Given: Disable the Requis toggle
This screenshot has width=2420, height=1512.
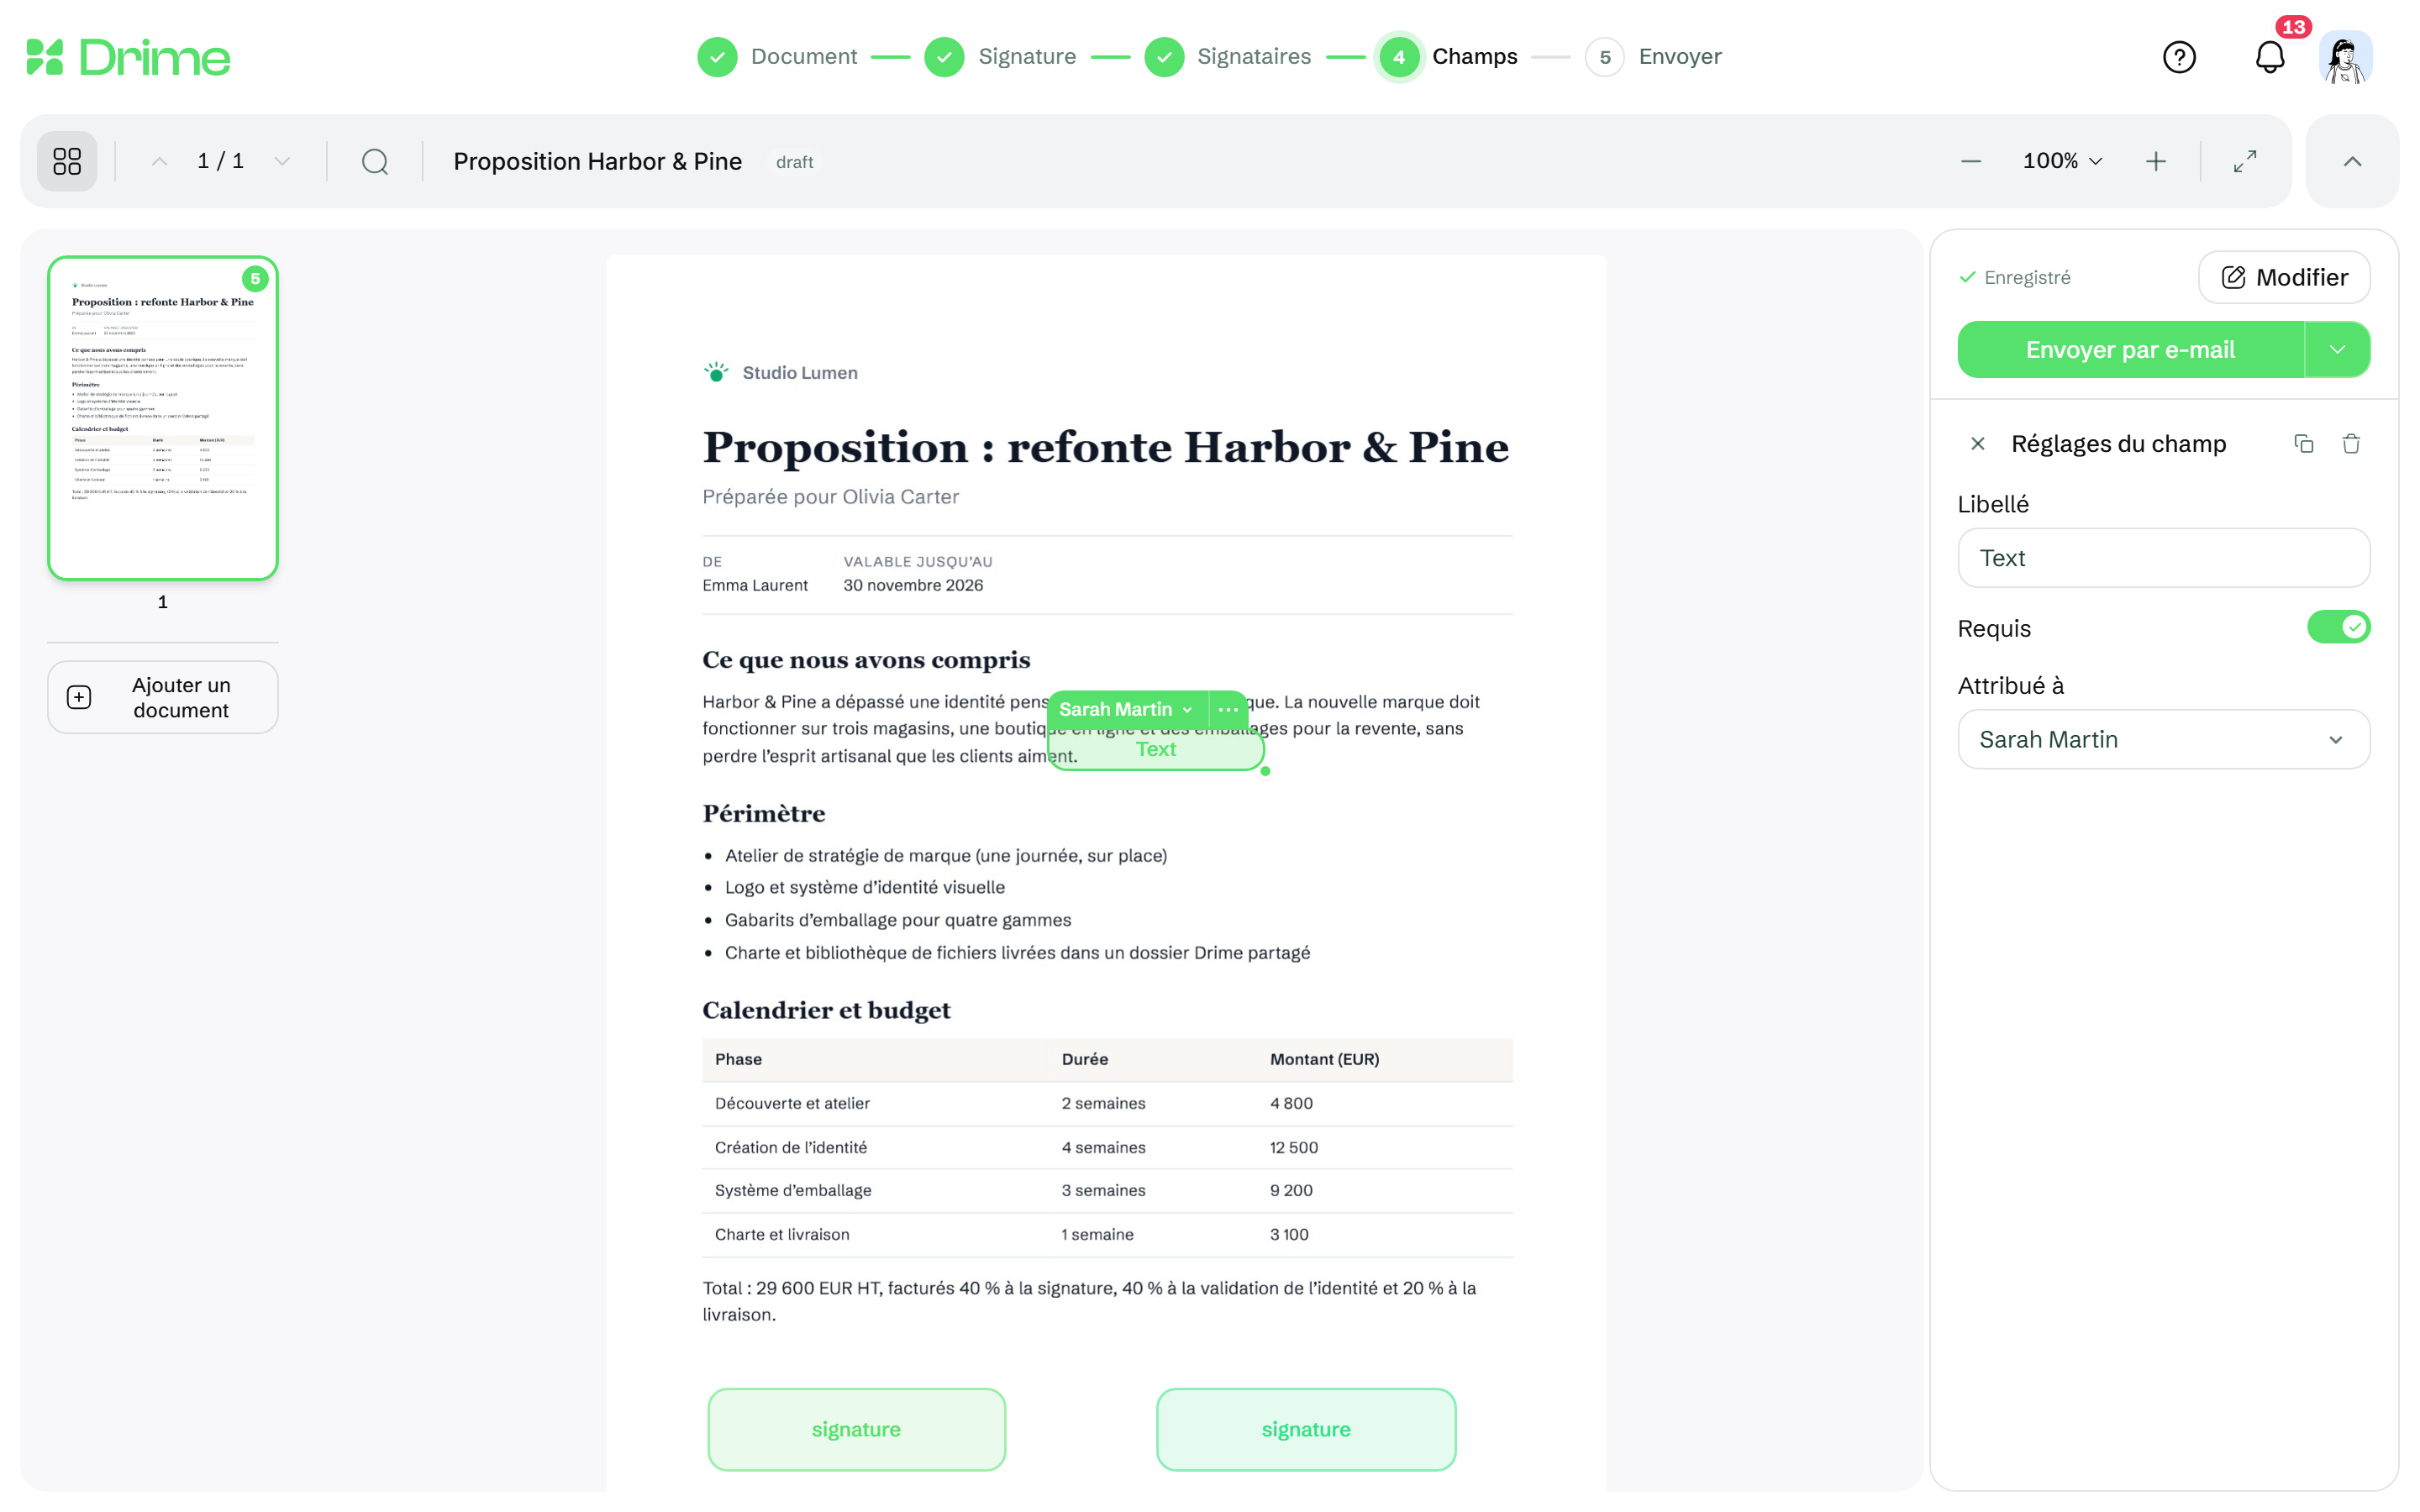Looking at the screenshot, I should [x=2338, y=627].
